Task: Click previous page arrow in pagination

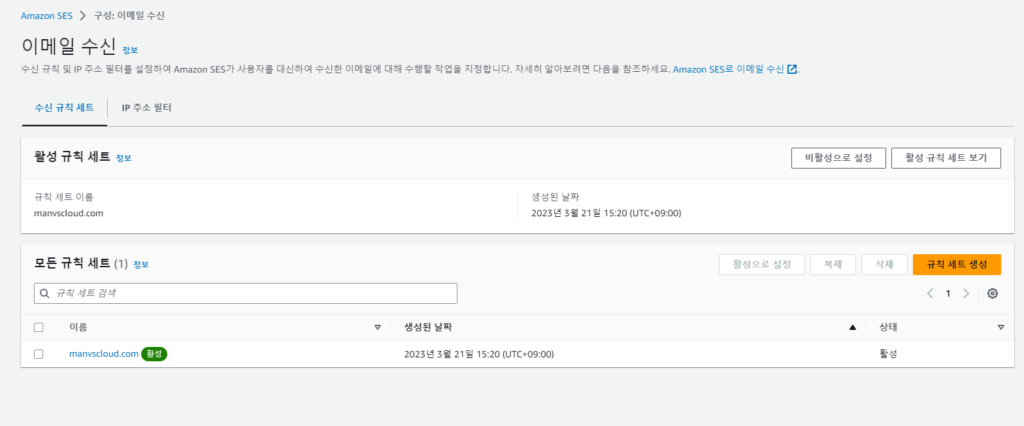Action: (930, 293)
